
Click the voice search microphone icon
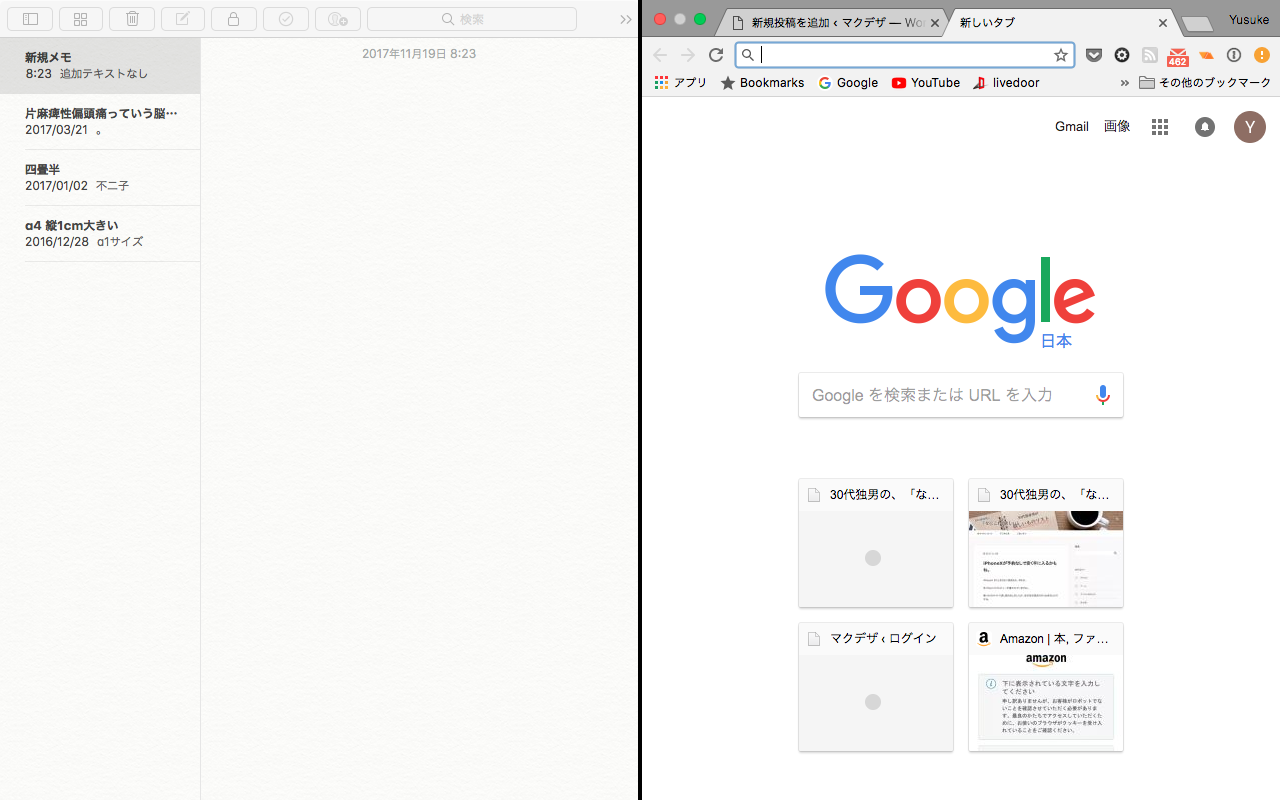coord(1102,395)
